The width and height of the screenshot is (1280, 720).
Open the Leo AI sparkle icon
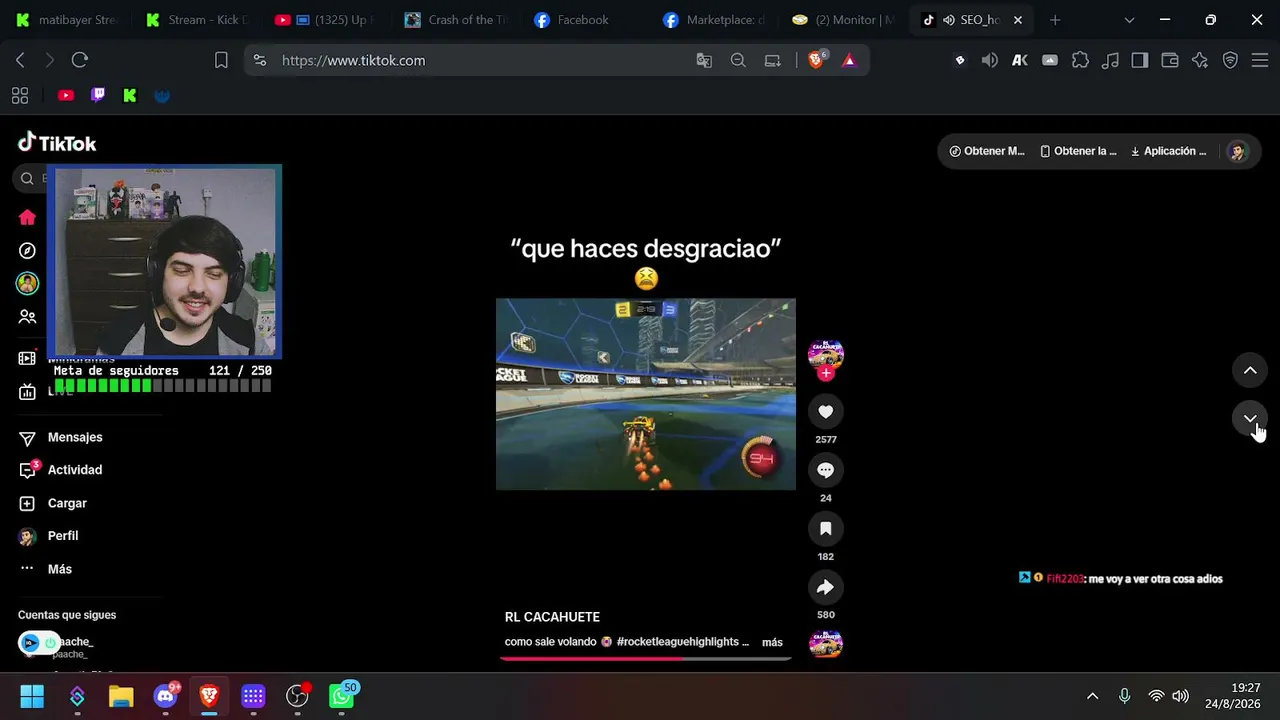[x=1200, y=60]
